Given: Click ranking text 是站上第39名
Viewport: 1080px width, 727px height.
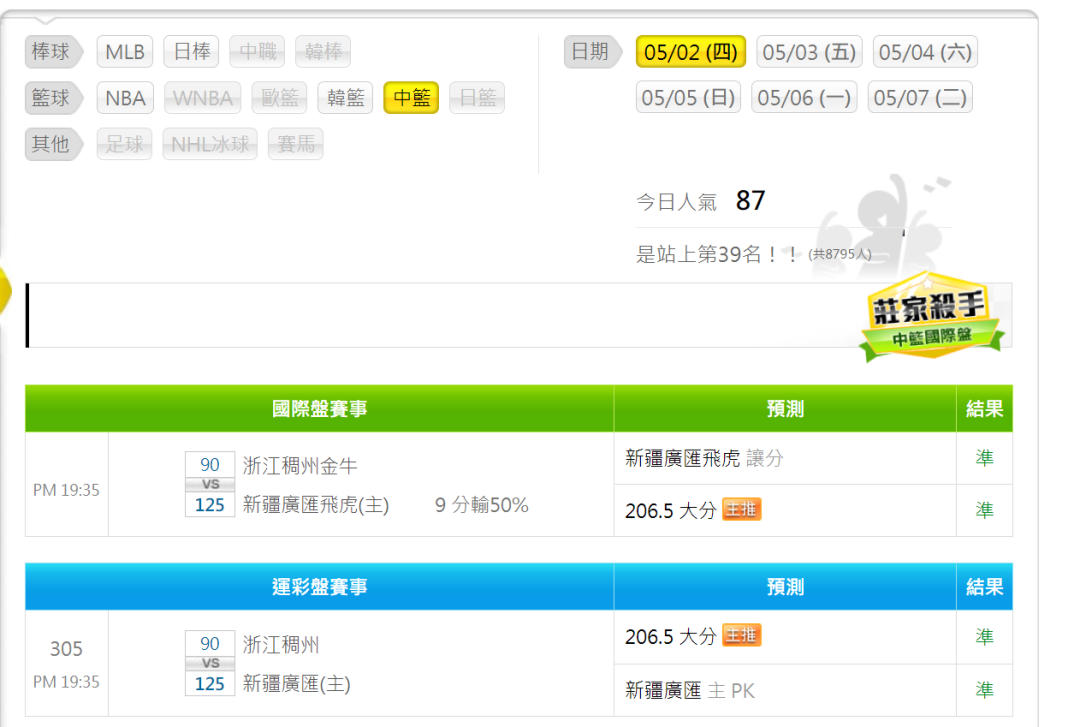Looking at the screenshot, I should point(717,254).
